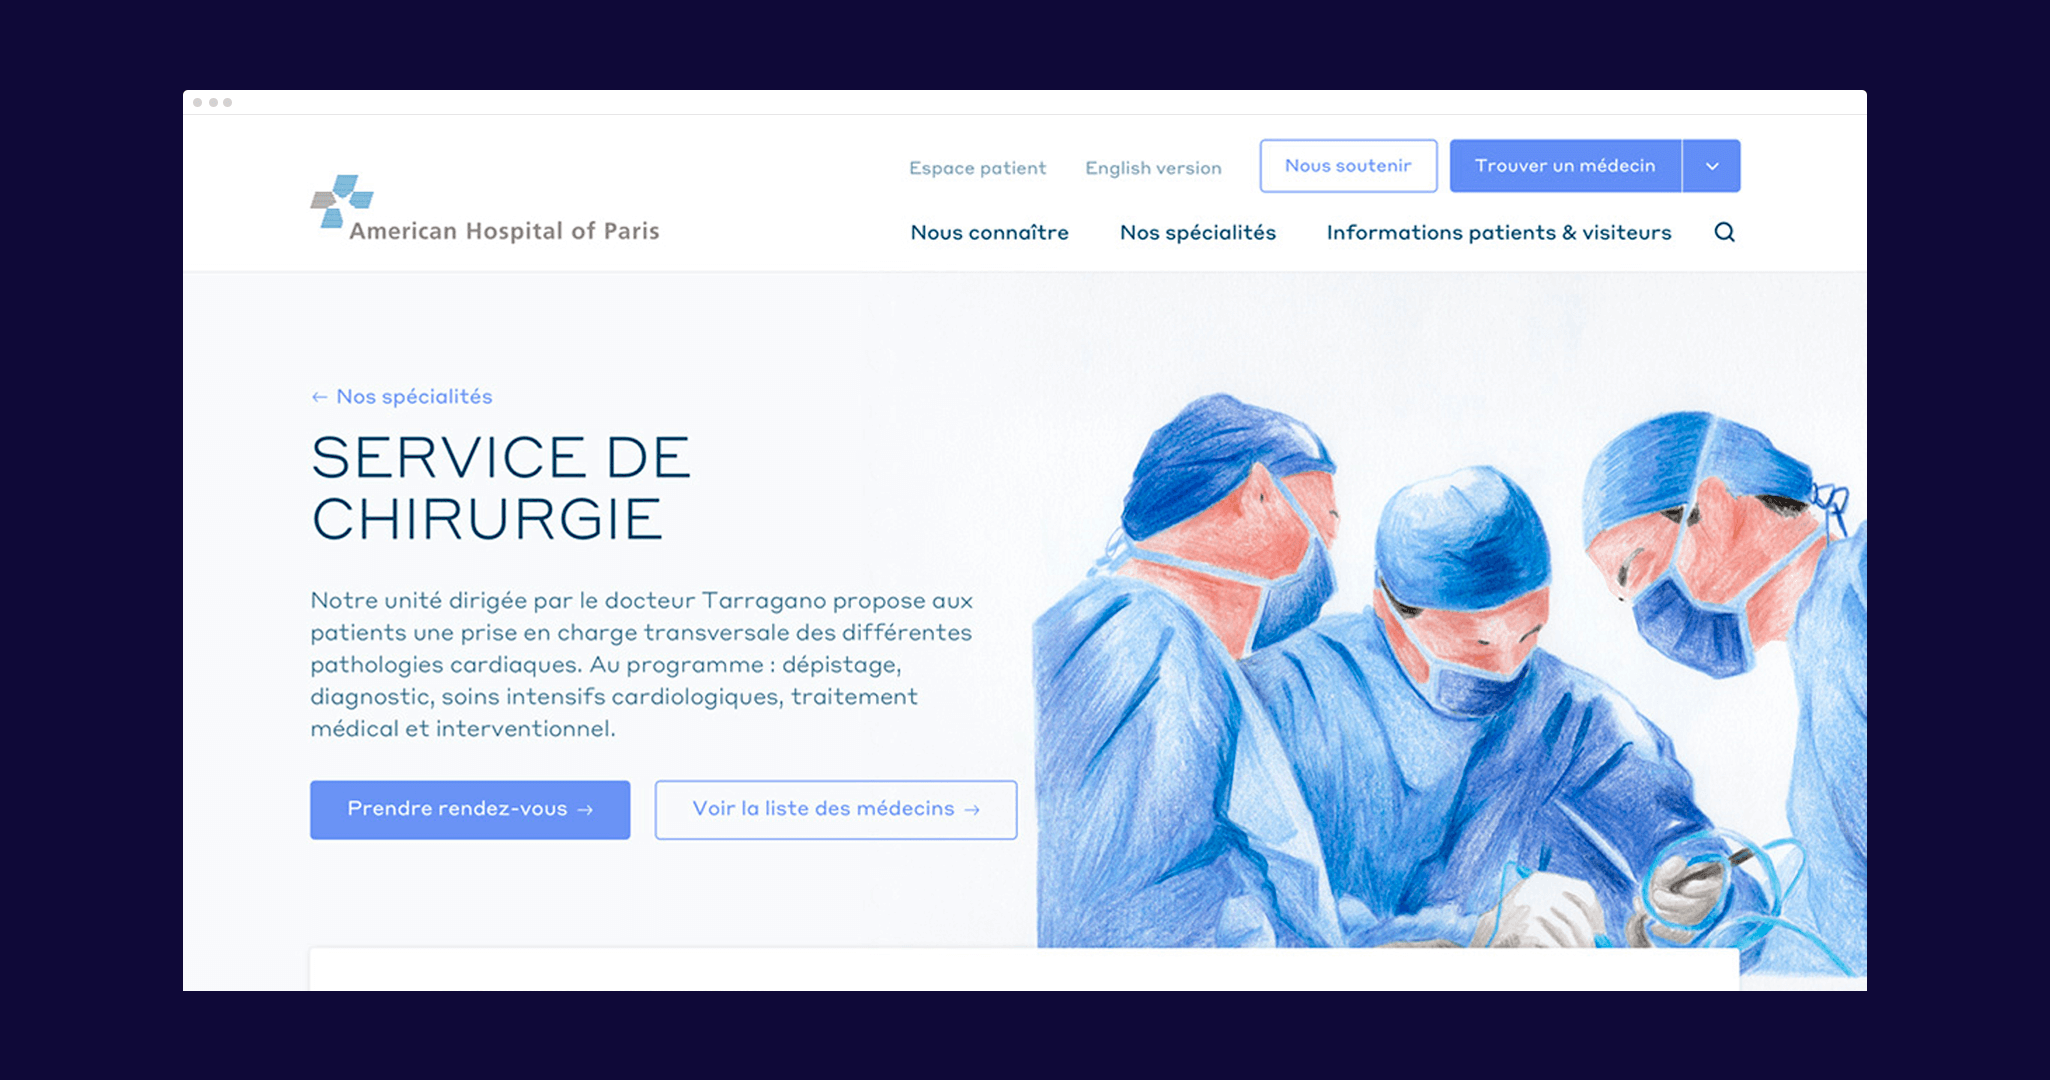Viewport: 2050px width, 1080px height.
Task: Click Voir la liste des médecins button
Action: pos(836,810)
